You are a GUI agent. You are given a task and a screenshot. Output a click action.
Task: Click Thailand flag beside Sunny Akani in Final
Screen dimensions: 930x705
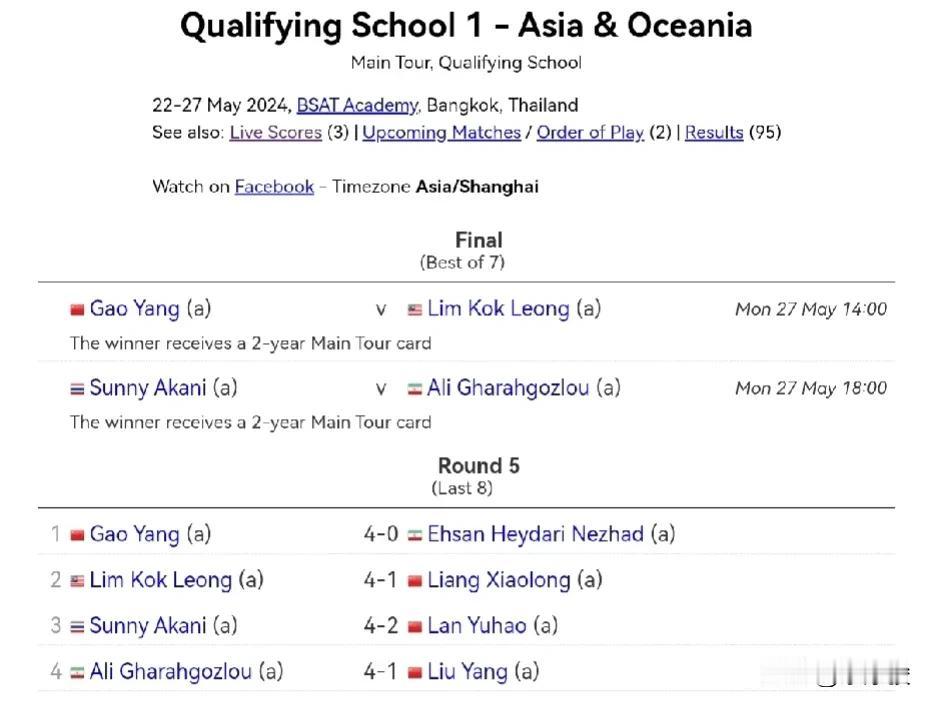77,390
